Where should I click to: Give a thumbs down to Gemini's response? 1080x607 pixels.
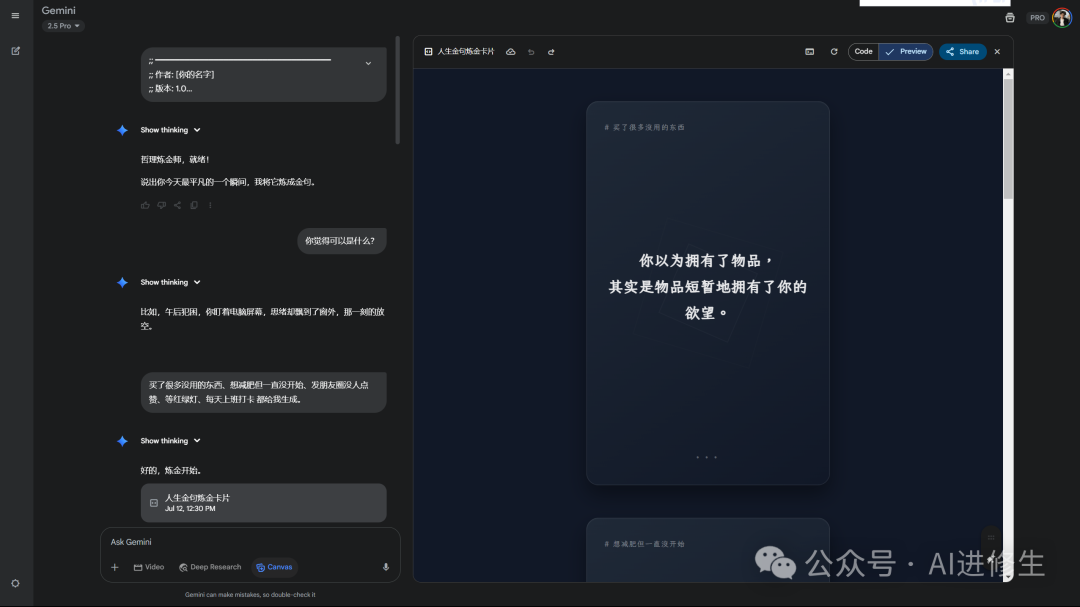tap(161, 205)
